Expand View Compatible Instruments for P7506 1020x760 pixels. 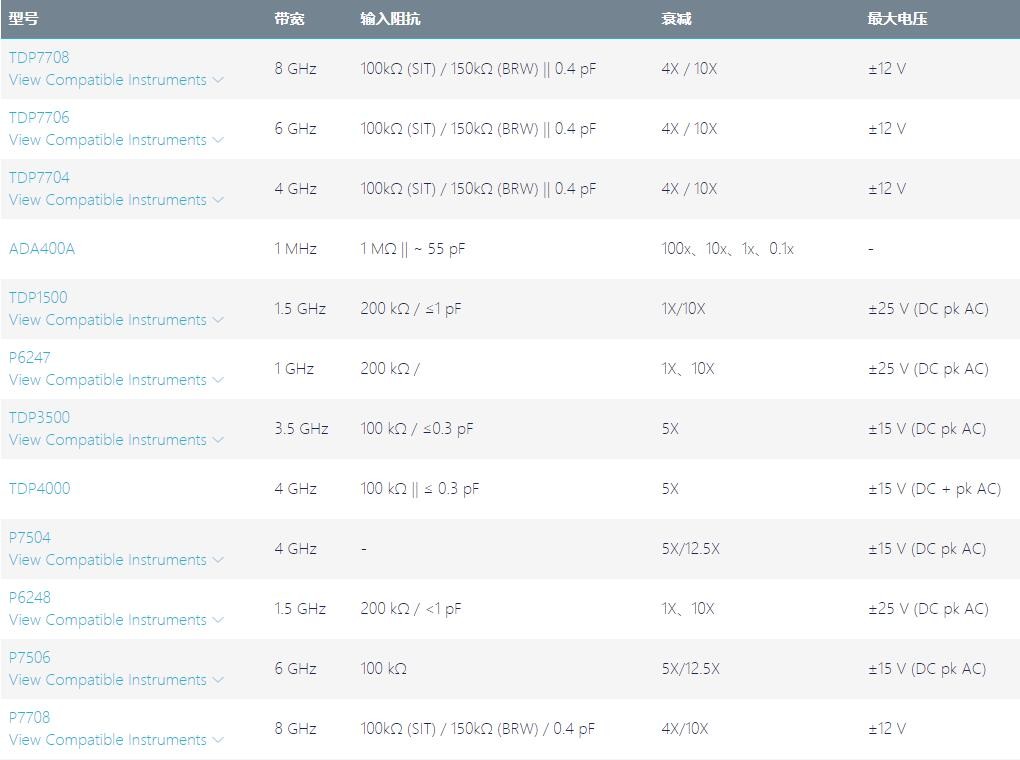click(x=116, y=680)
